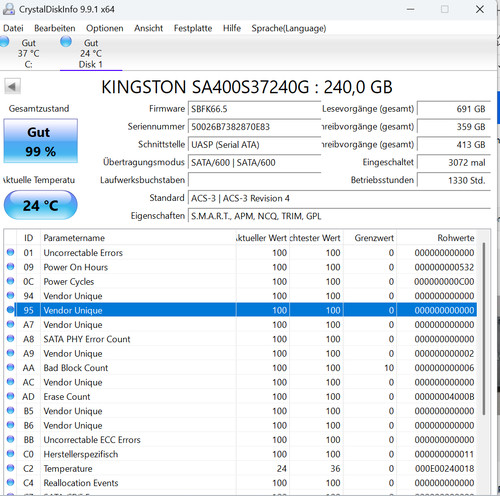Click the blue status orb for Disk 1
Image resolution: width=500 pixels, height=496 pixels.
[66, 42]
